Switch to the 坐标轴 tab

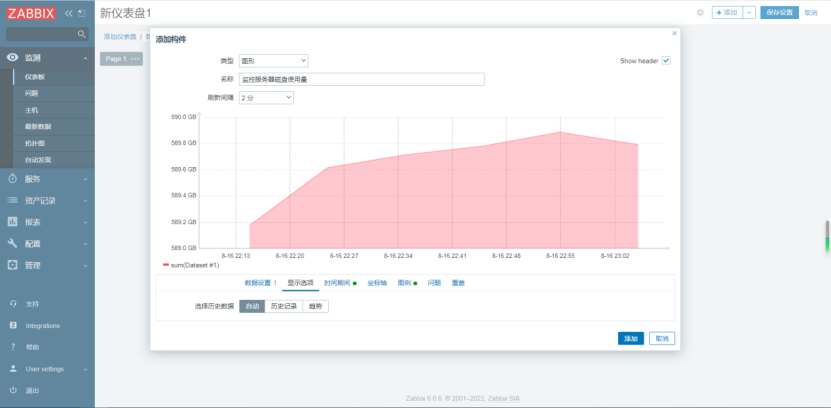point(377,283)
